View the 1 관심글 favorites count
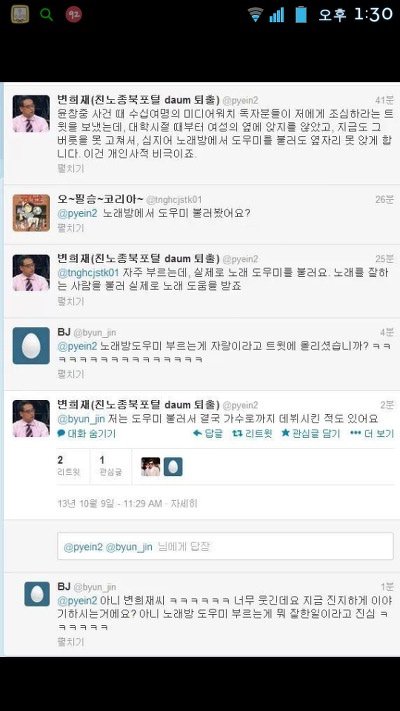 coord(111,466)
